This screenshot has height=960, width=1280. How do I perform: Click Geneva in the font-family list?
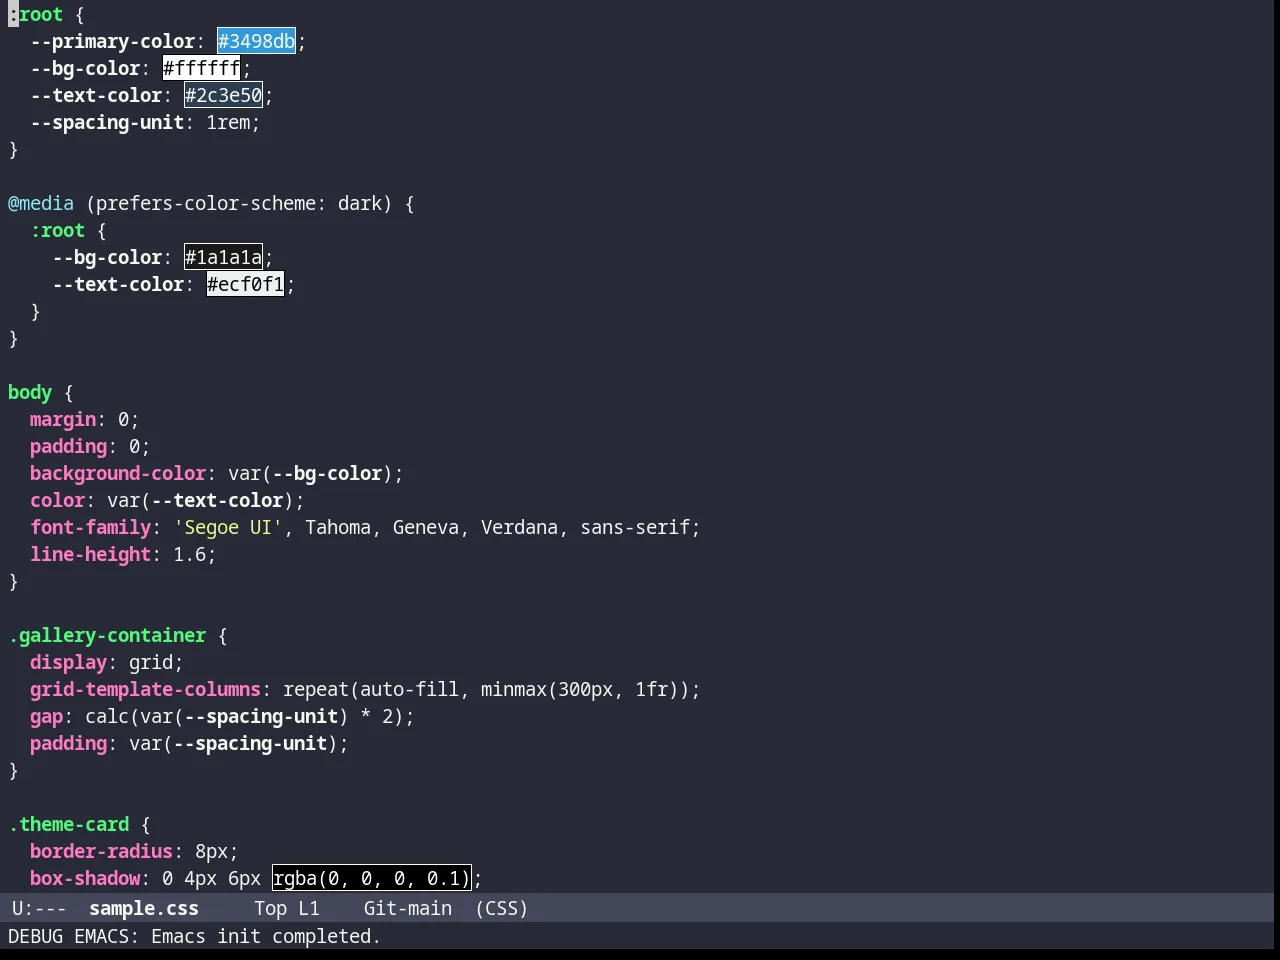pyautogui.click(x=426, y=527)
